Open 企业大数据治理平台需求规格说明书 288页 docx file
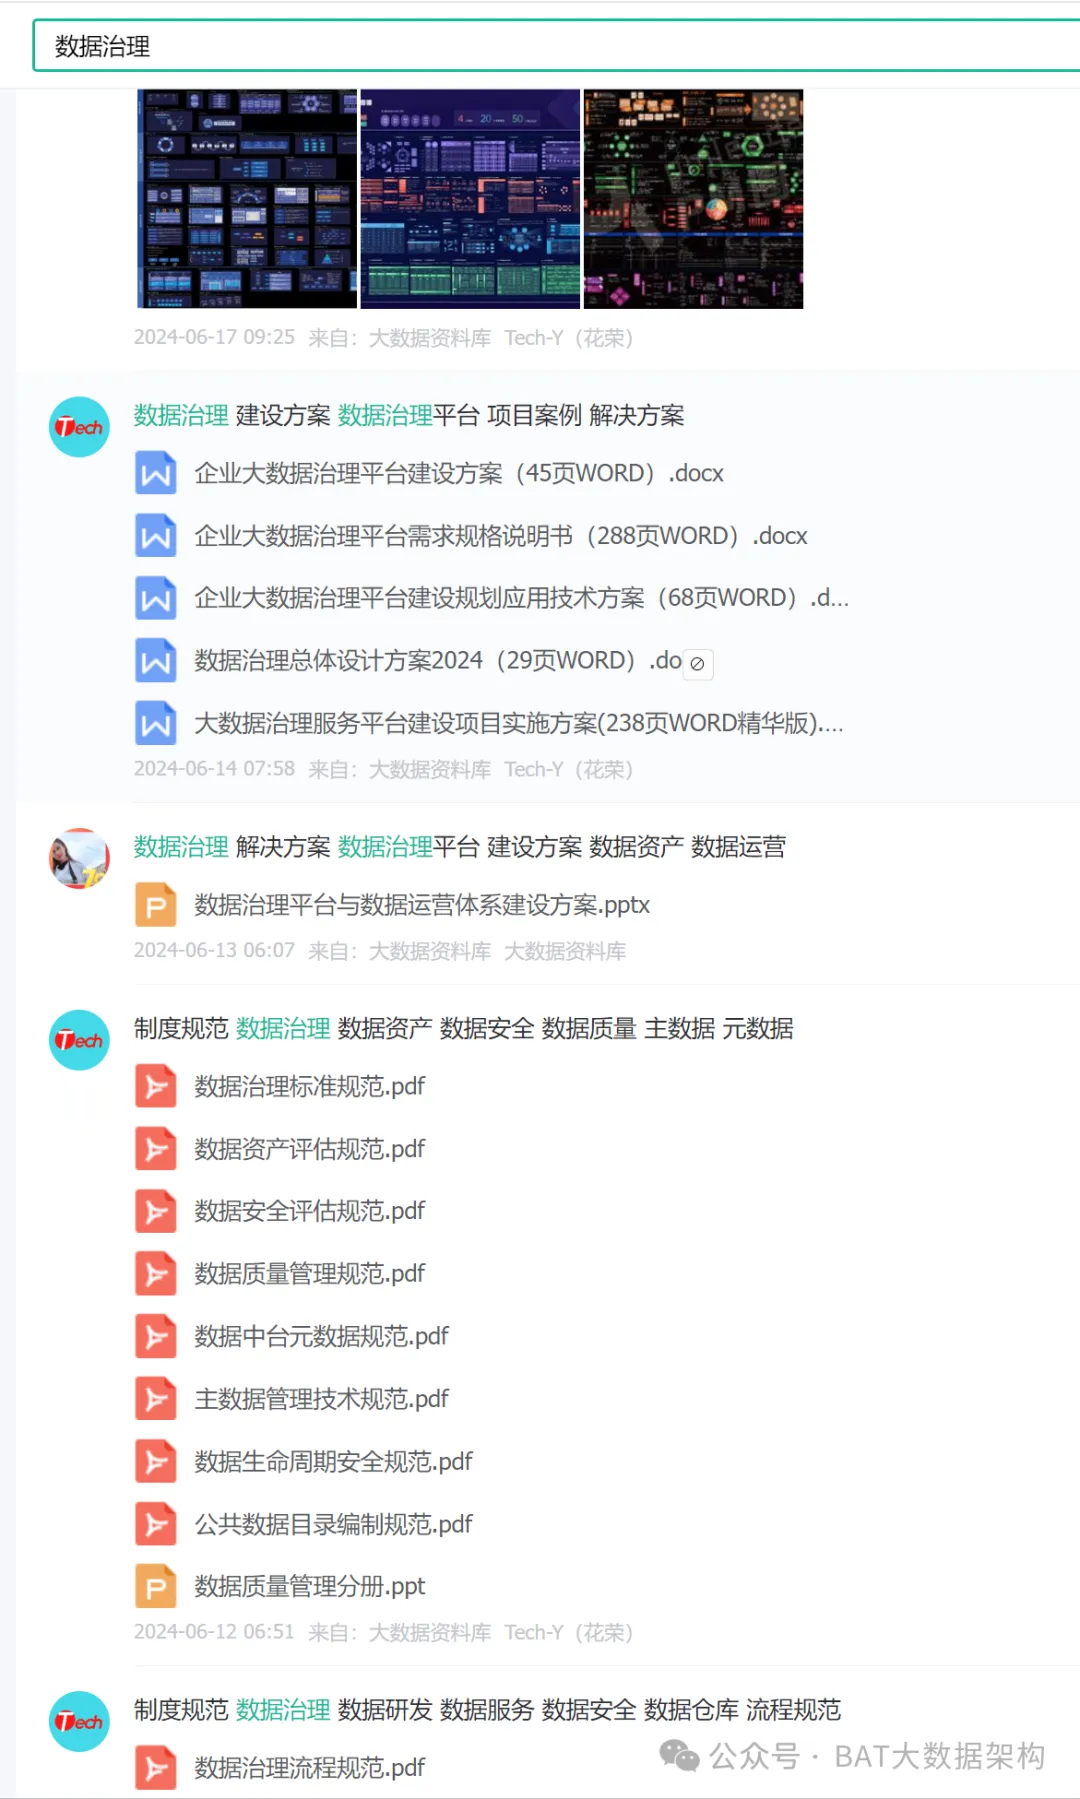 coord(500,536)
